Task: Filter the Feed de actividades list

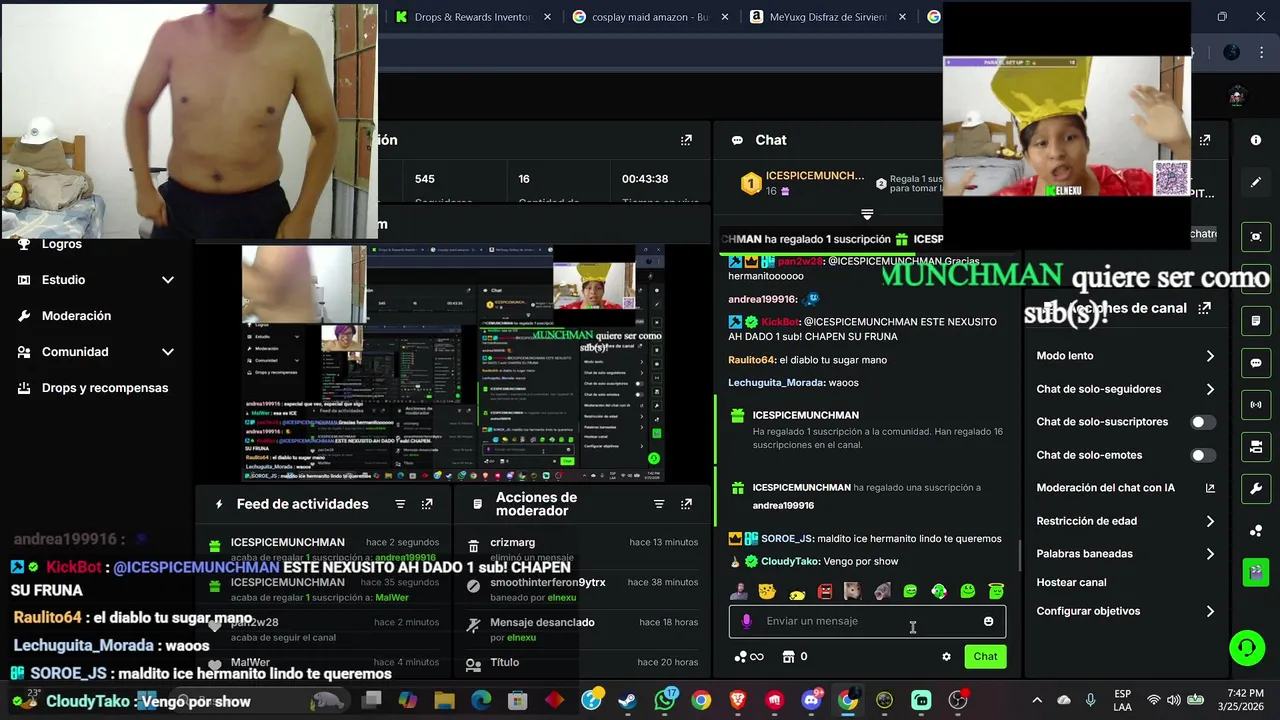Action: (400, 504)
